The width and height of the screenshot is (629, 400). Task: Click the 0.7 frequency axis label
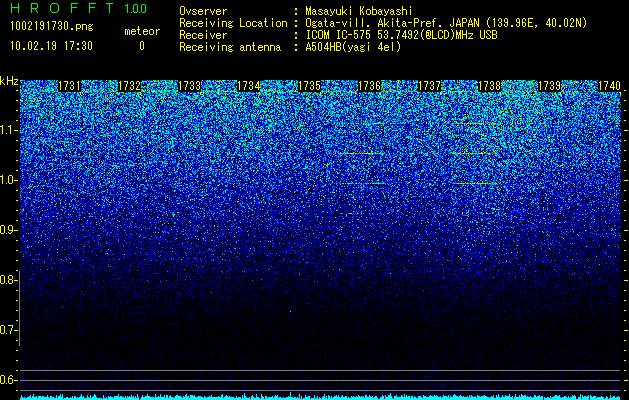coord(8,330)
